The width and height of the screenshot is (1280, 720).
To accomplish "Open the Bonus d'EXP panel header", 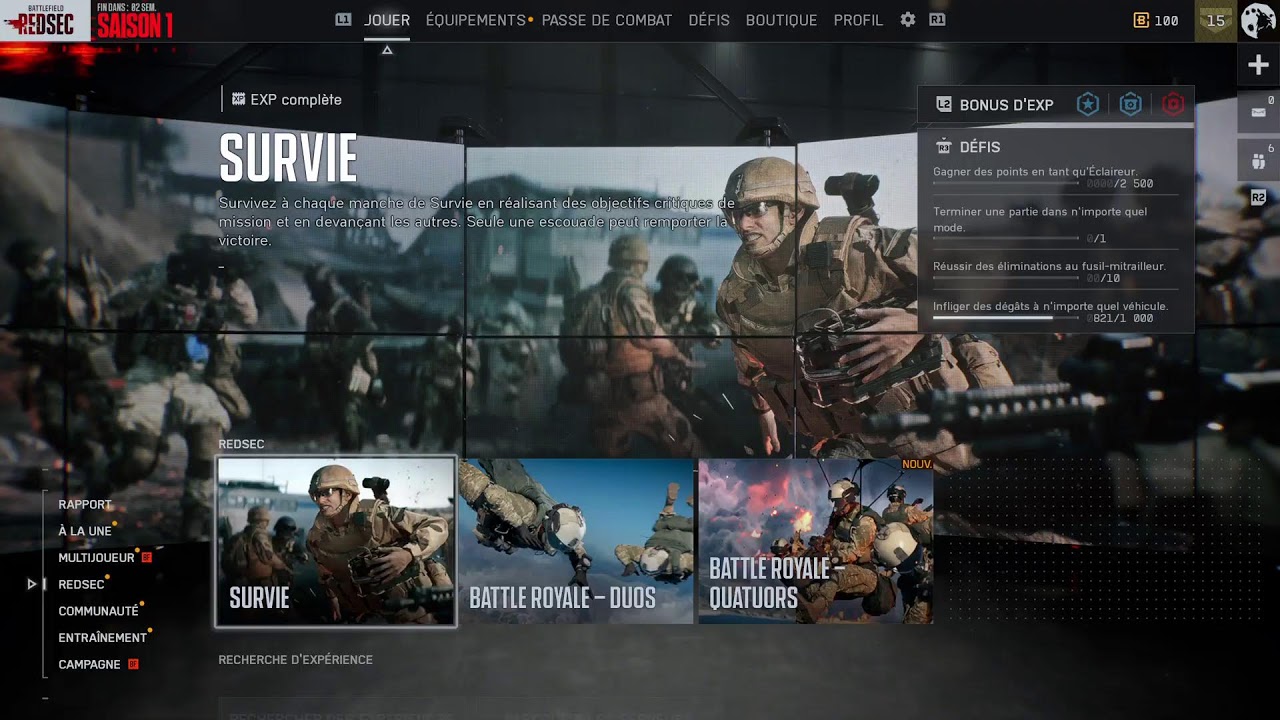I will 1055,104.
